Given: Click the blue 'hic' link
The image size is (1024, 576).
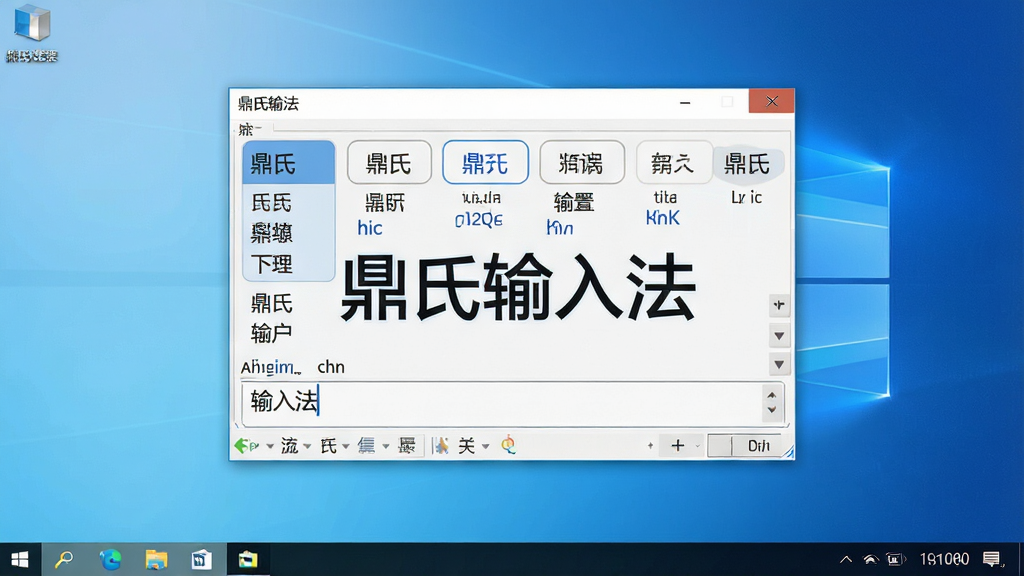Looking at the screenshot, I should [x=370, y=228].
